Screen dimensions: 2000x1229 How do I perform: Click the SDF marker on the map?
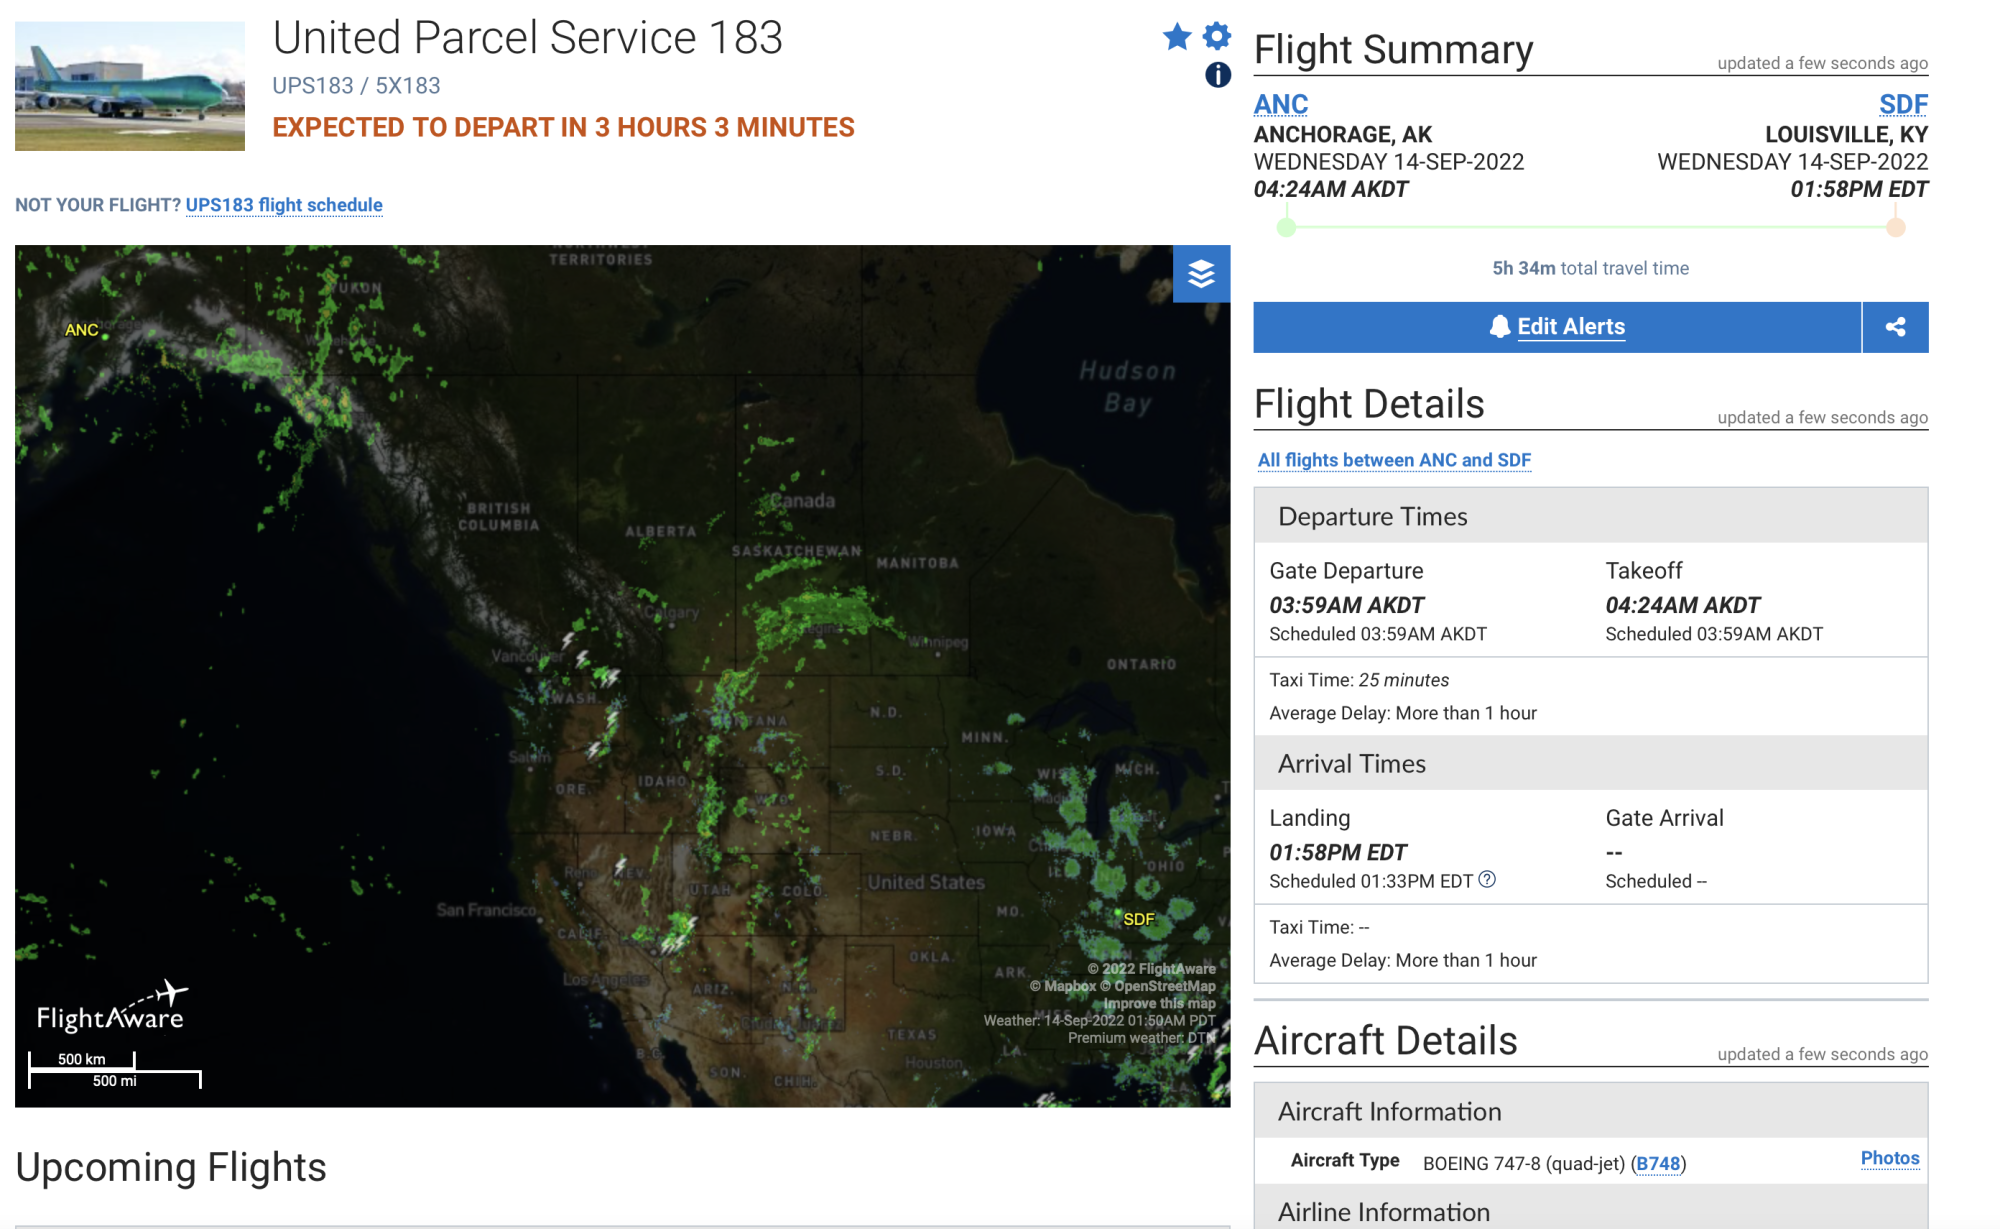(1137, 919)
